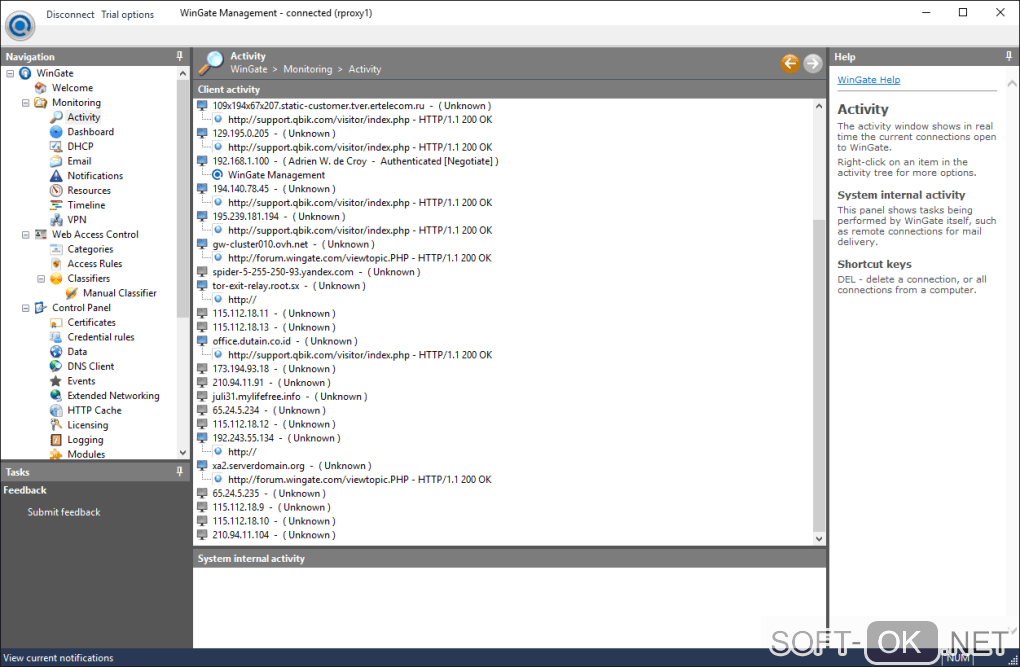The image size is (1020, 667).
Task: Select the gw-cluster010.ovh.net row
Action: click(293, 244)
